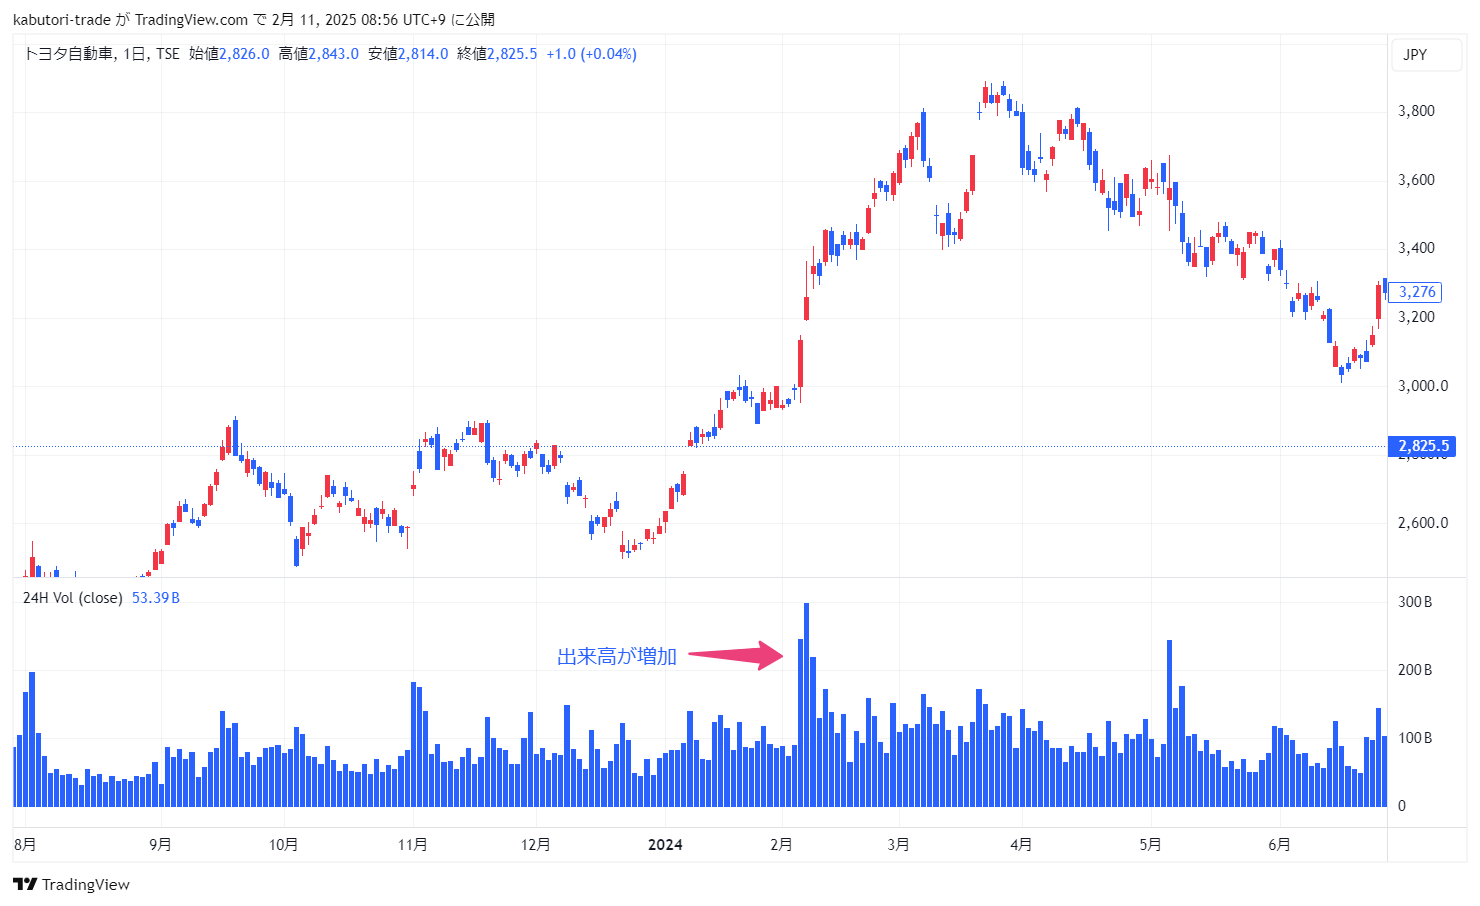The width and height of the screenshot is (1480, 906).
Task: Click the tall volume spike bar in May
Action: [x=1169, y=723]
